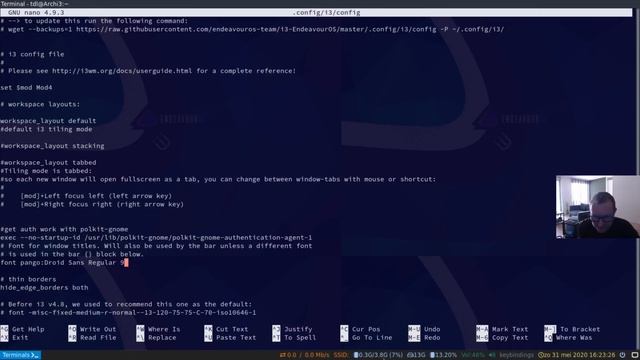Click the volume indicator in the status bar
Viewport: 640px width, 360px height.
[x=478, y=355]
